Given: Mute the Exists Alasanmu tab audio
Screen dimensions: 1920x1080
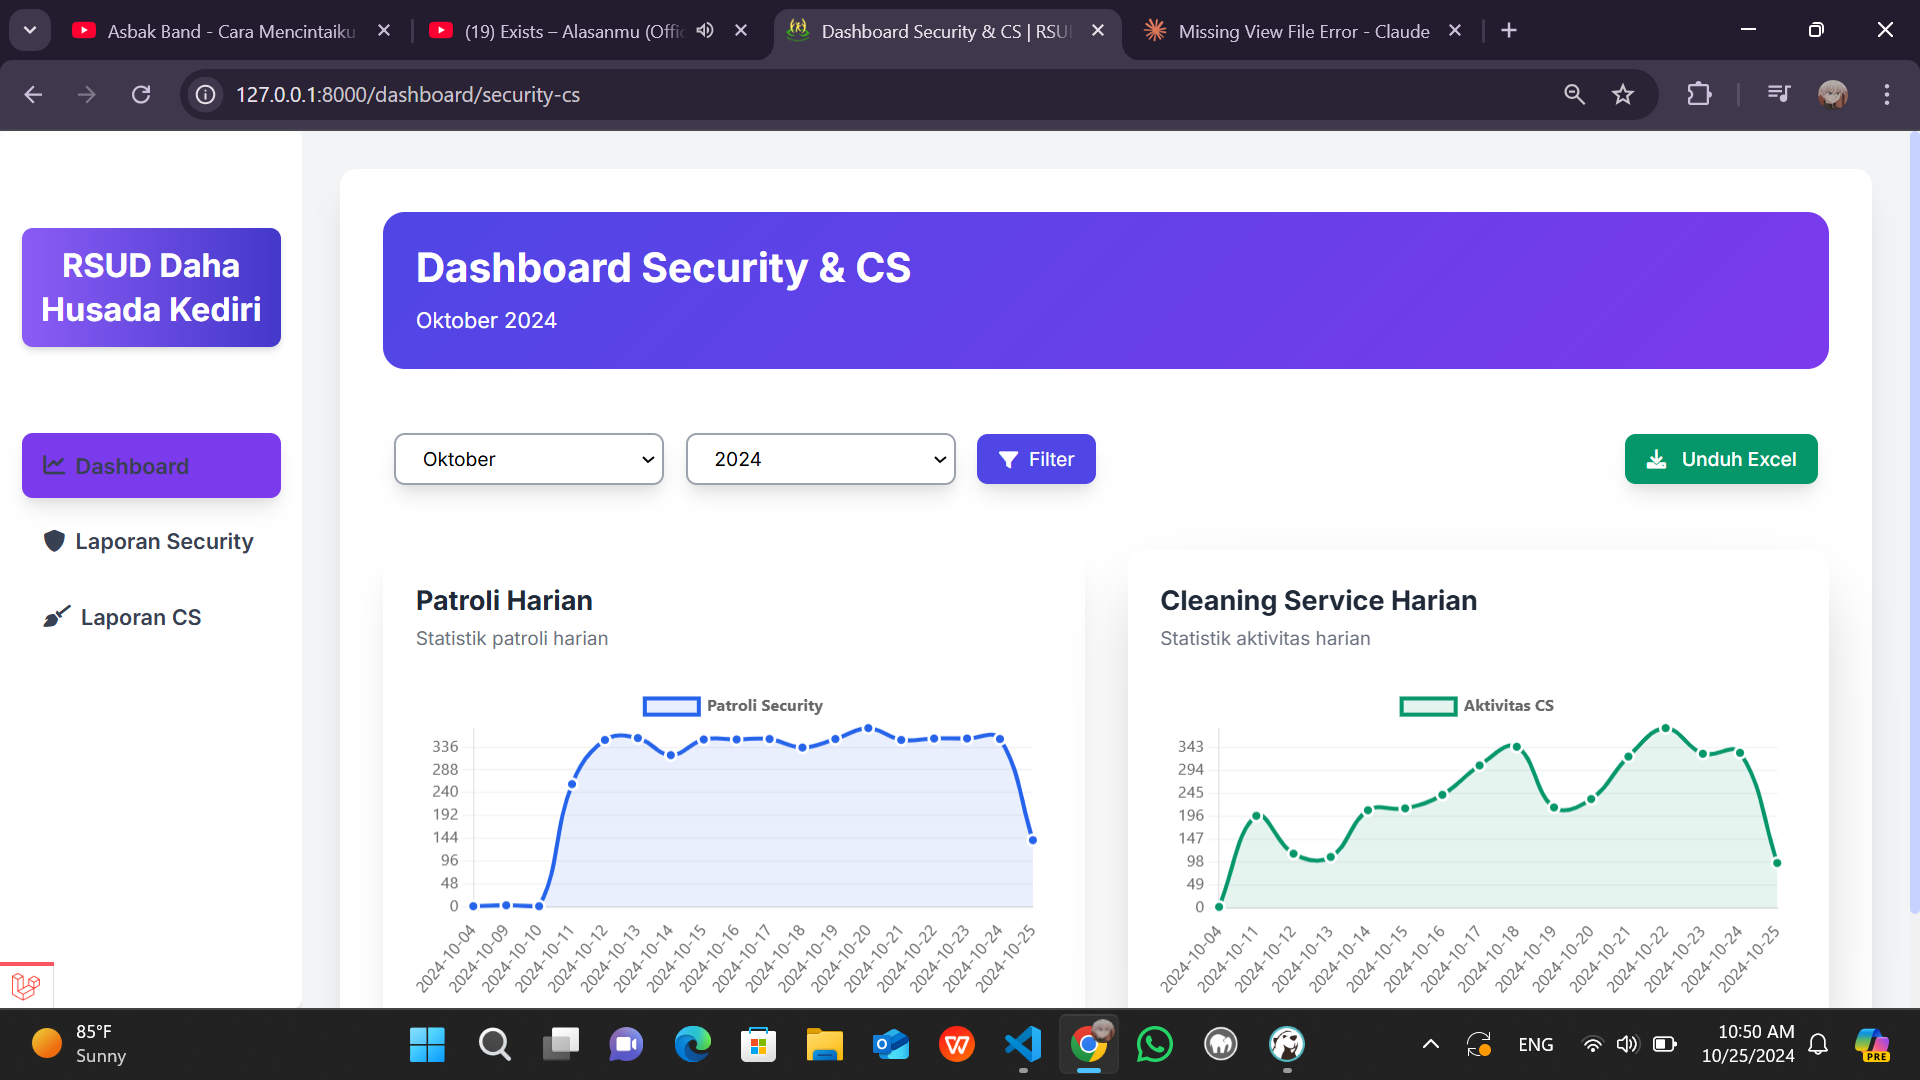Looking at the screenshot, I should [x=705, y=30].
